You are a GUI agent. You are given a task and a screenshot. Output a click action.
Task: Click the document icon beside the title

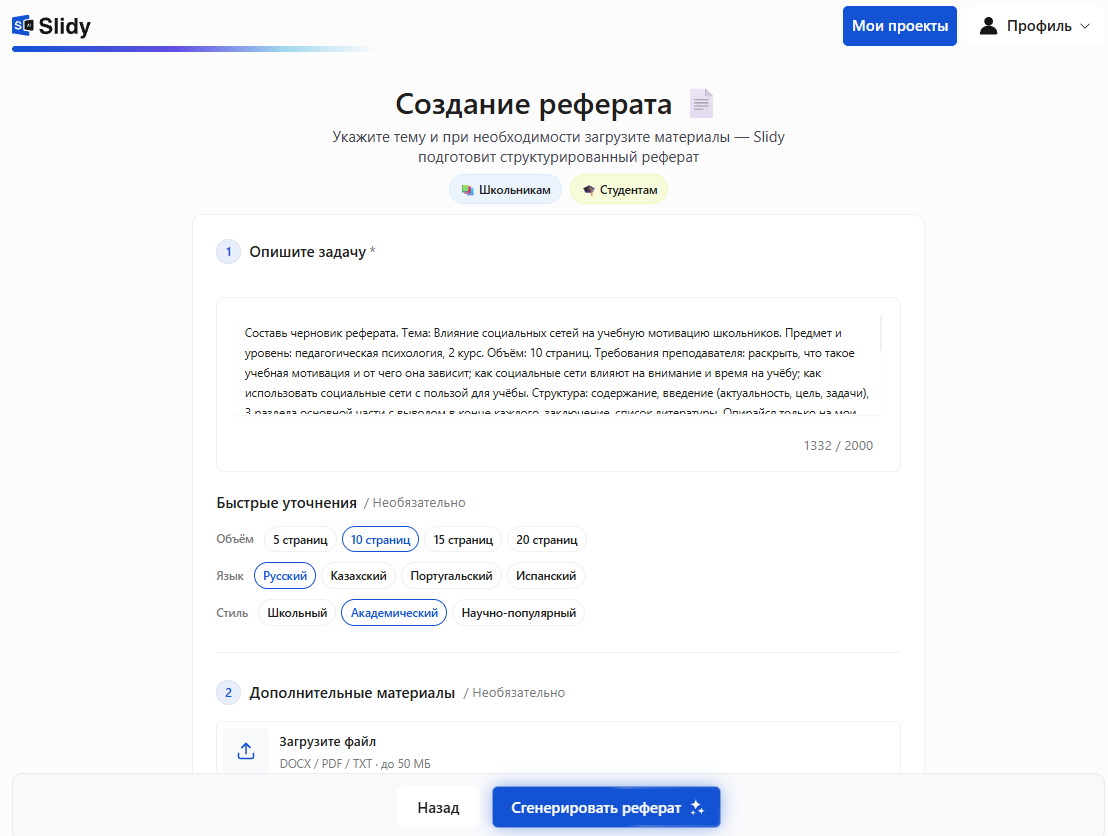[701, 104]
